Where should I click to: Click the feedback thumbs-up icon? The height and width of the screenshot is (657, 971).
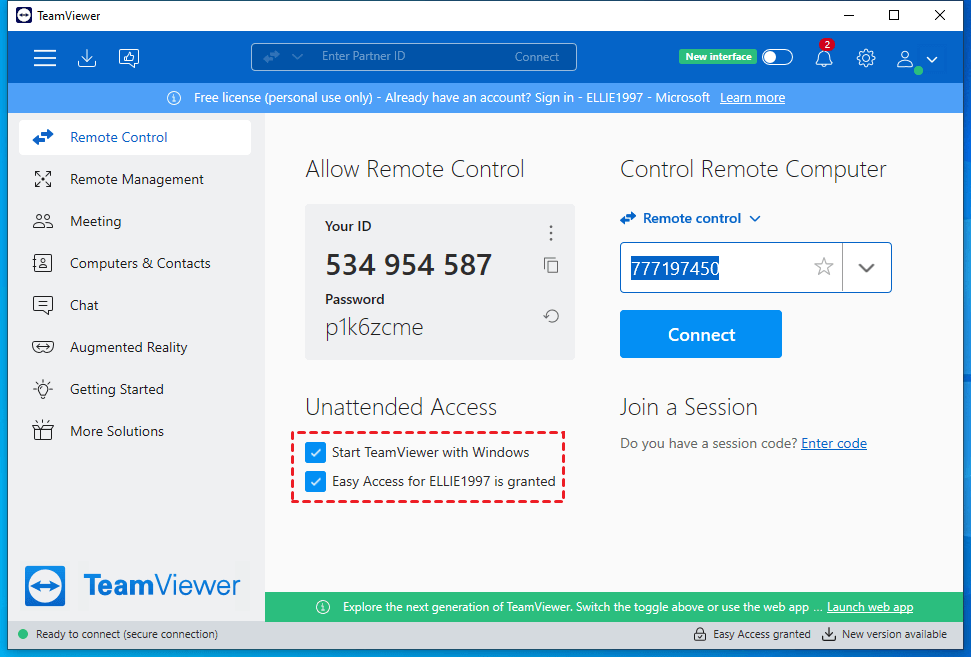coord(129,58)
